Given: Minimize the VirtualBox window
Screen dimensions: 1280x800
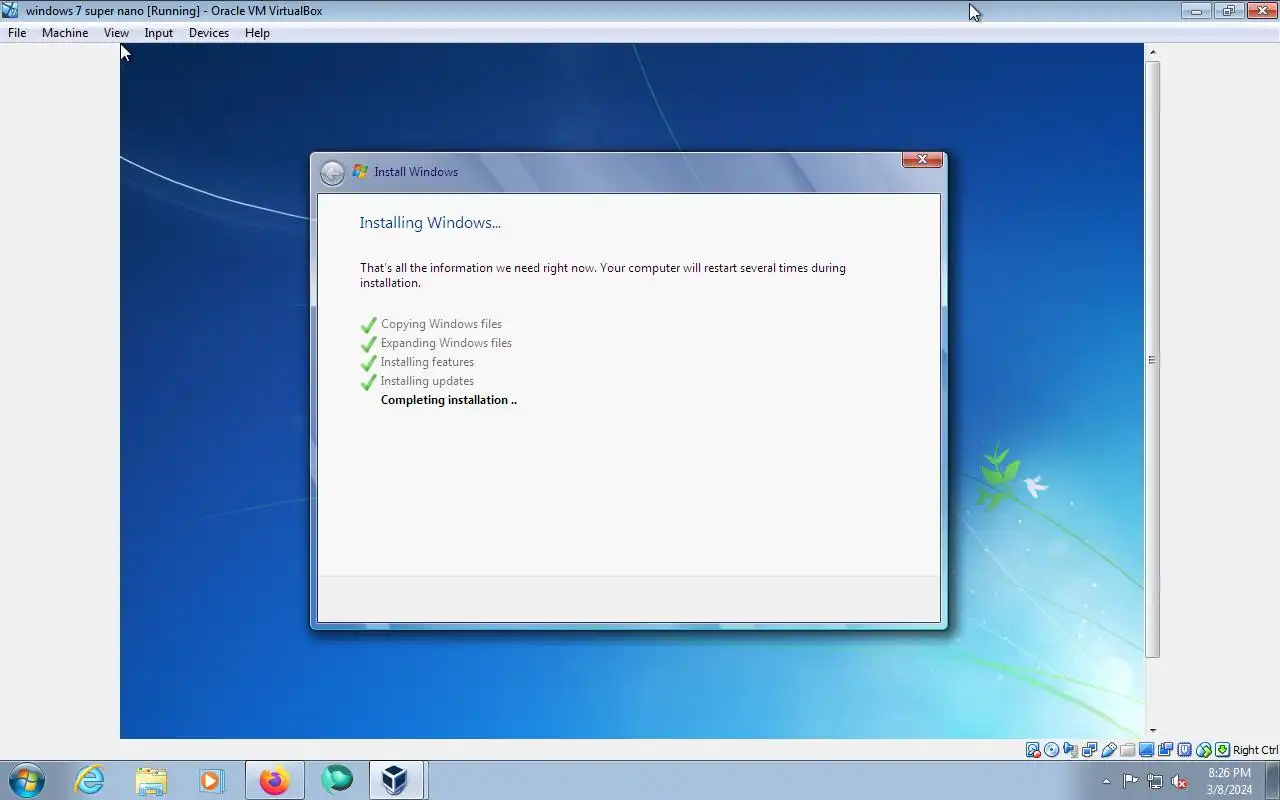Looking at the screenshot, I should tap(1196, 11).
